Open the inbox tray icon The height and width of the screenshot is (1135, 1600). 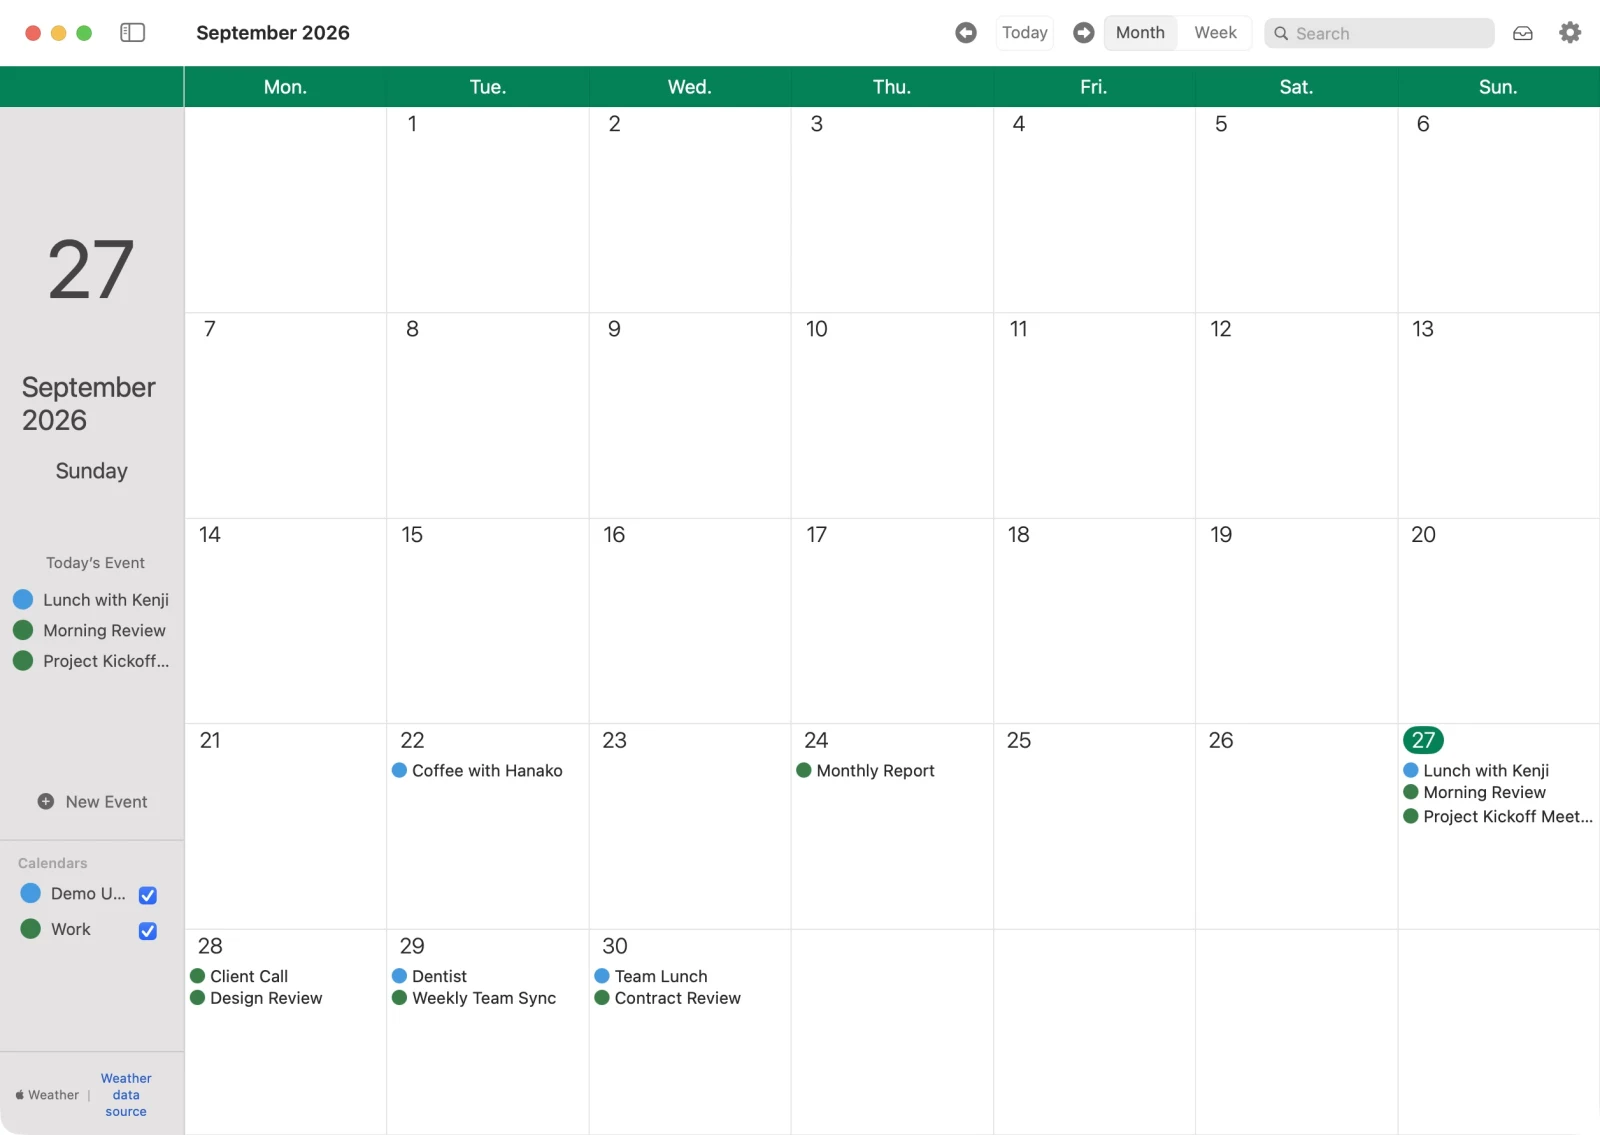tap(1522, 33)
